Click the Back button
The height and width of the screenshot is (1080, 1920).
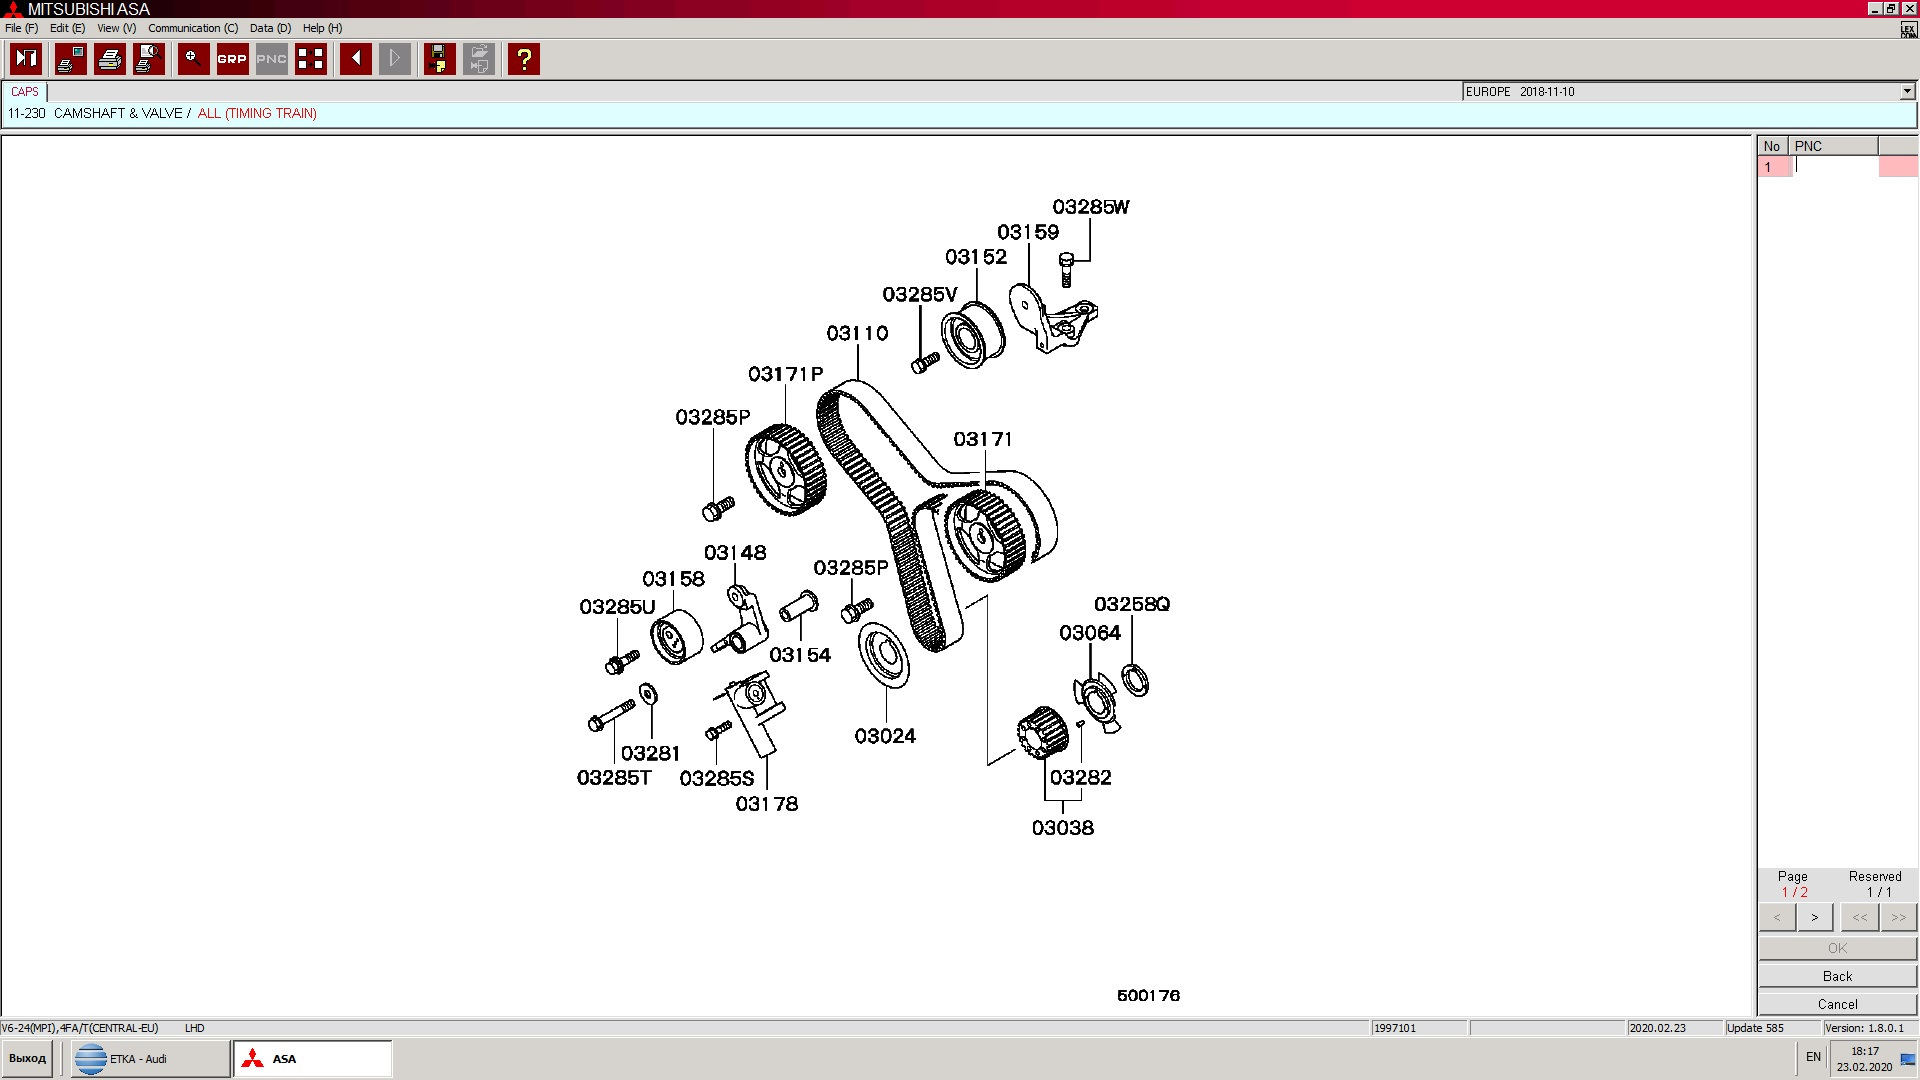(1836, 976)
